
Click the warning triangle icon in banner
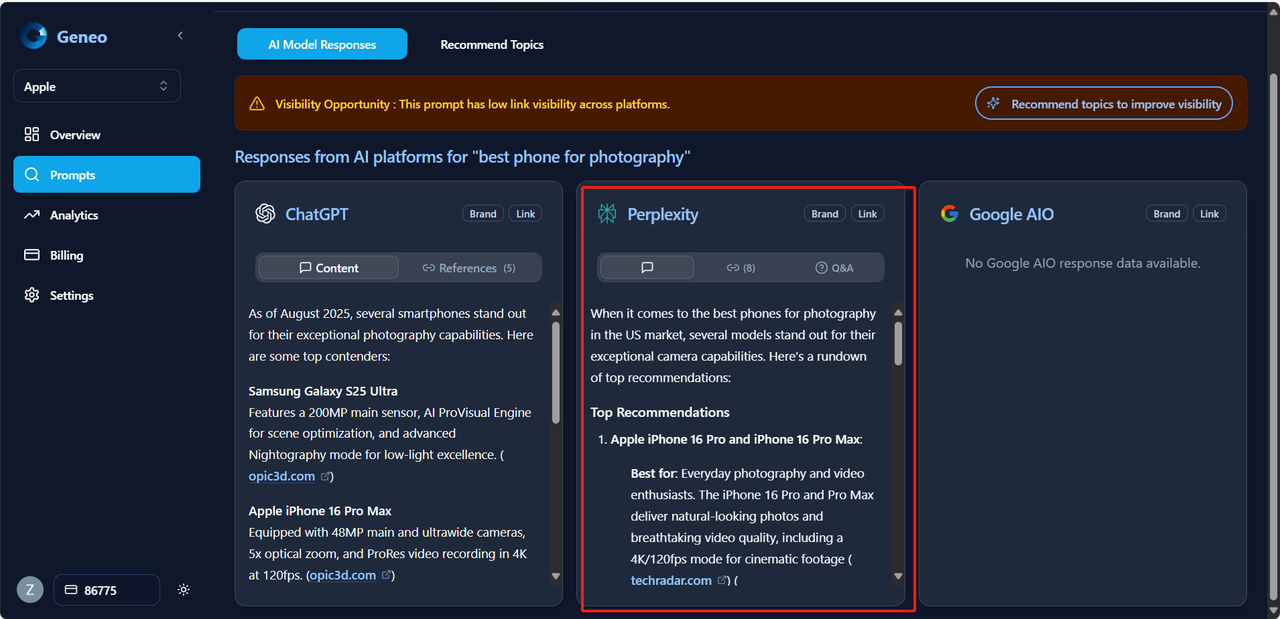(x=257, y=104)
